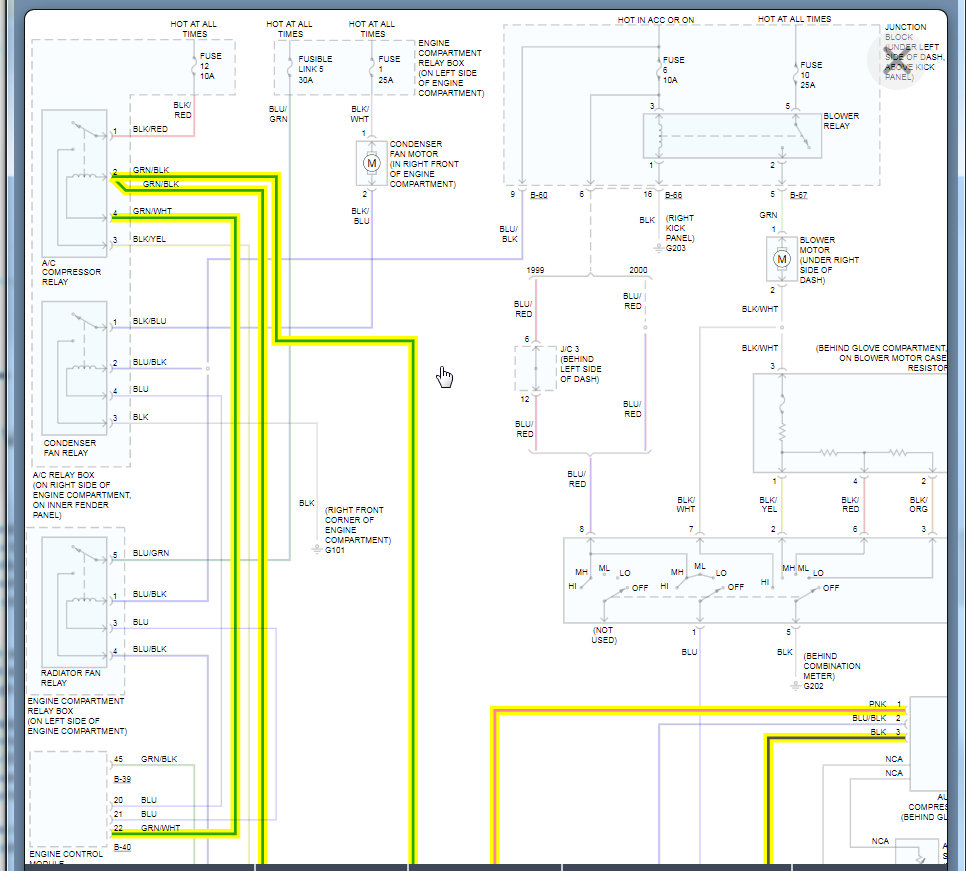
Task: Click the condenser fan motor M symbol
Action: 371,163
